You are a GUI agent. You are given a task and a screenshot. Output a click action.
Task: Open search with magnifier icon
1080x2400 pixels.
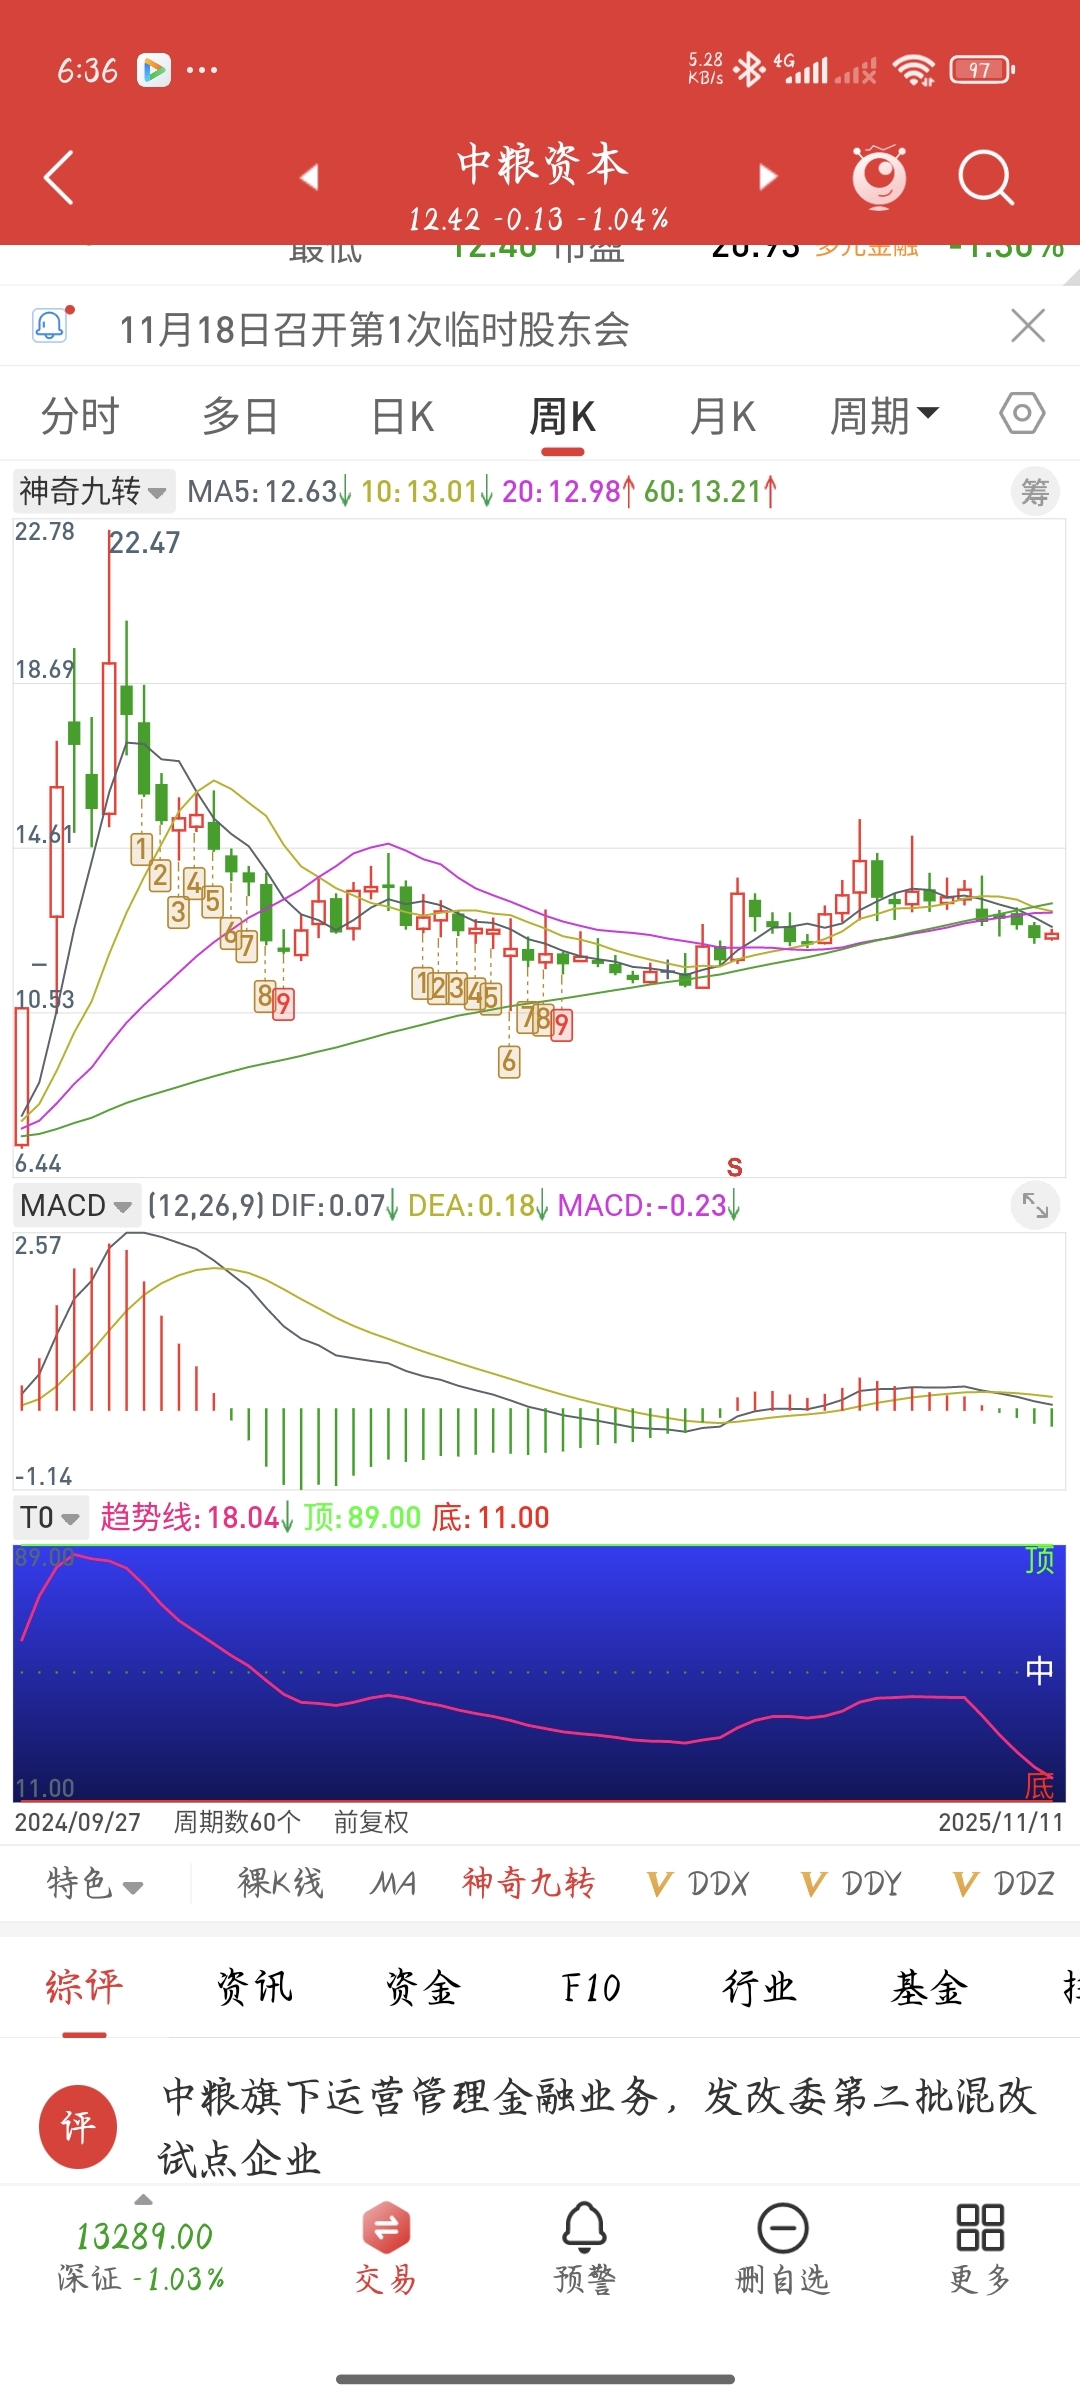point(986,177)
